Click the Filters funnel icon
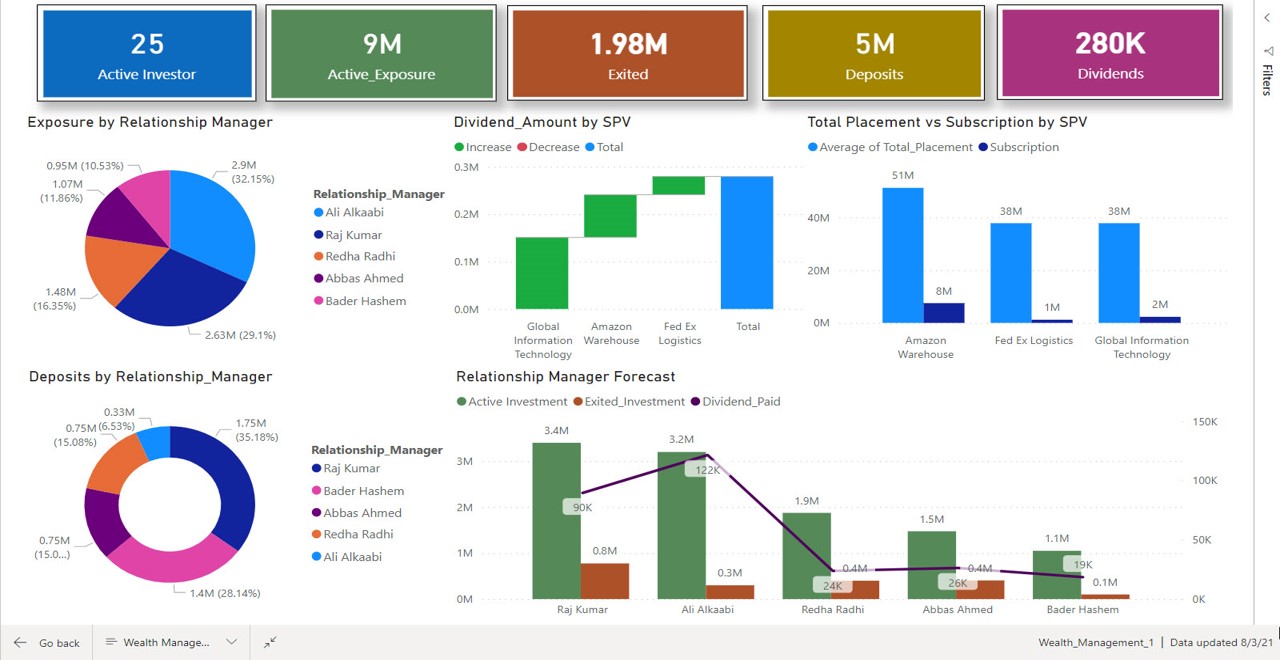Screen dimensions: 1280x660 1267,49
